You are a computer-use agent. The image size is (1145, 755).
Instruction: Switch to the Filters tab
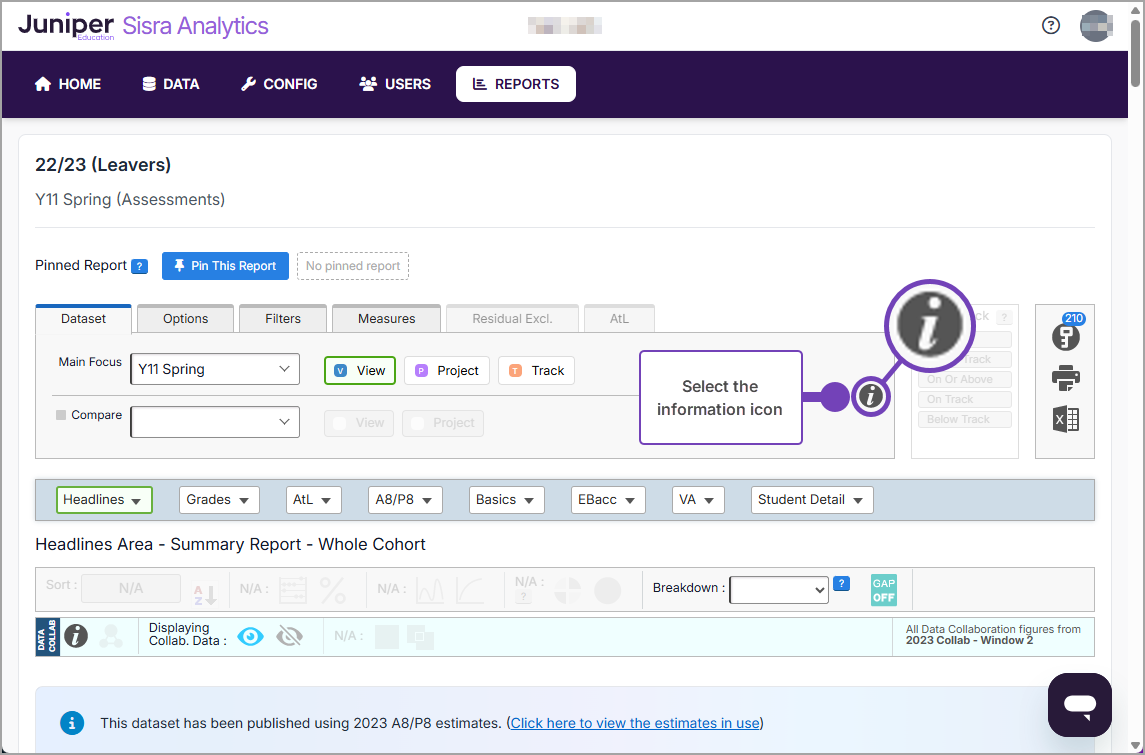click(x=283, y=319)
